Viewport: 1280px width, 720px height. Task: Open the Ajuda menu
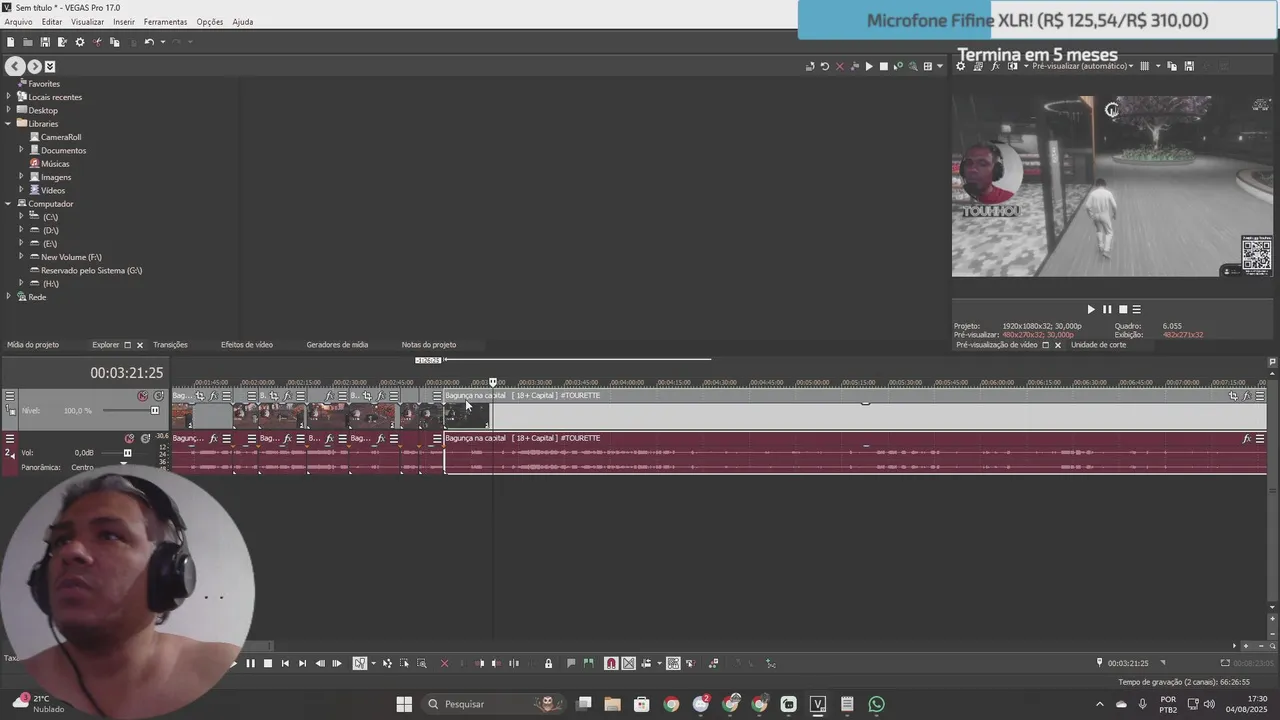pos(243,22)
